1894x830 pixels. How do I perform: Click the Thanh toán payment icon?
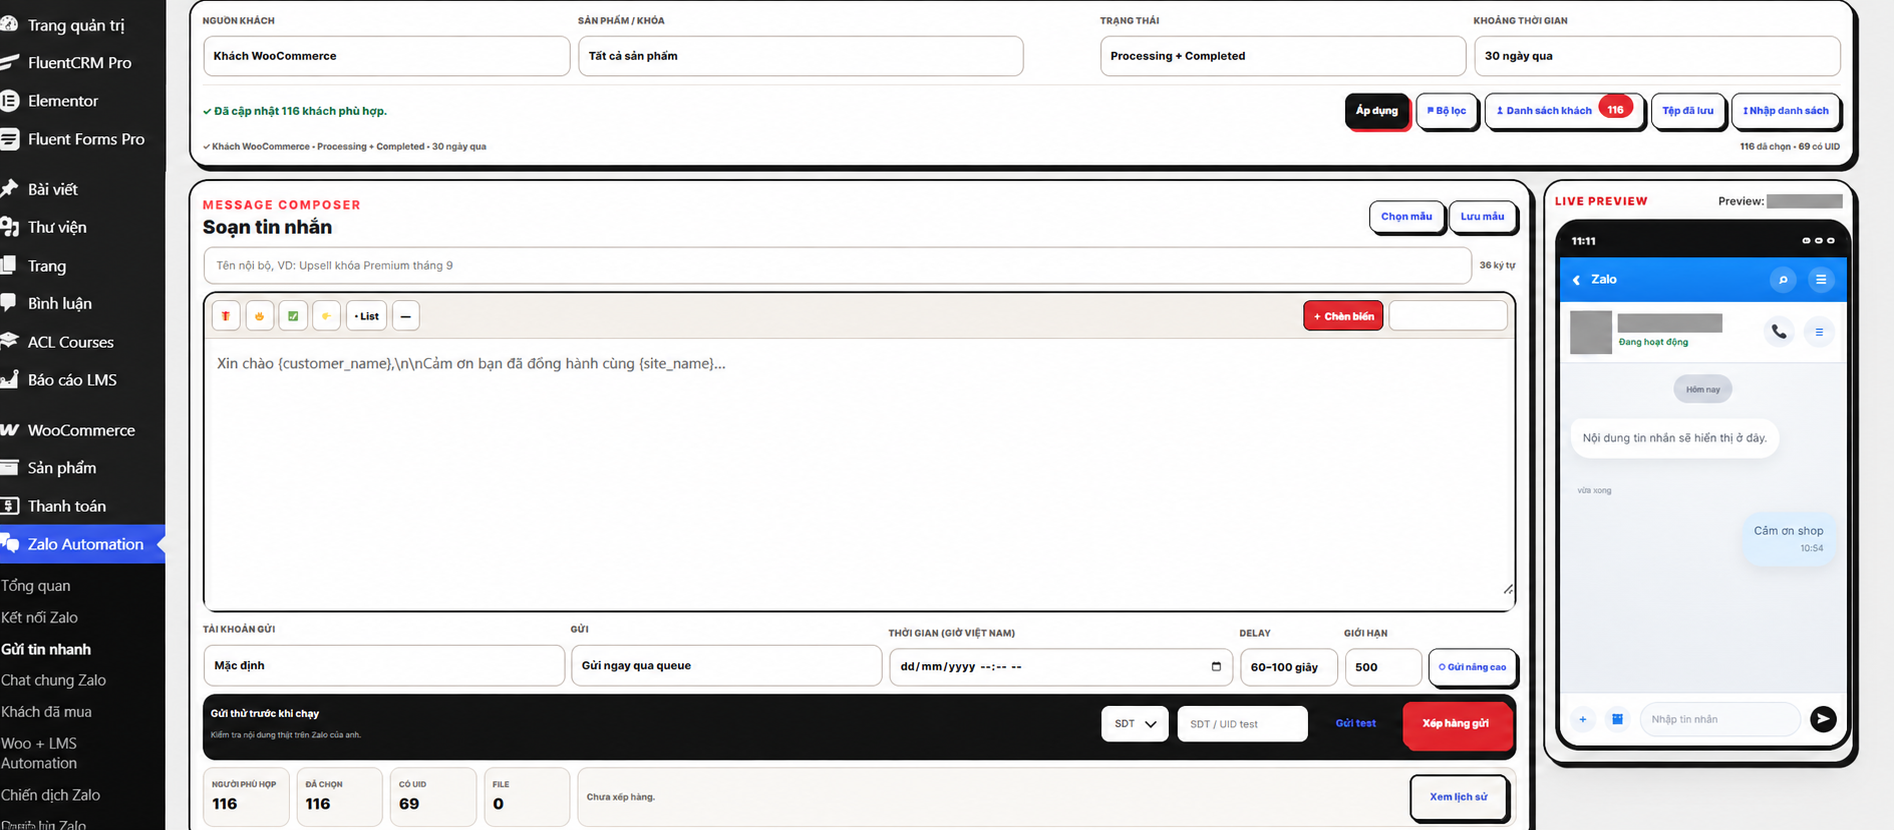(x=10, y=506)
